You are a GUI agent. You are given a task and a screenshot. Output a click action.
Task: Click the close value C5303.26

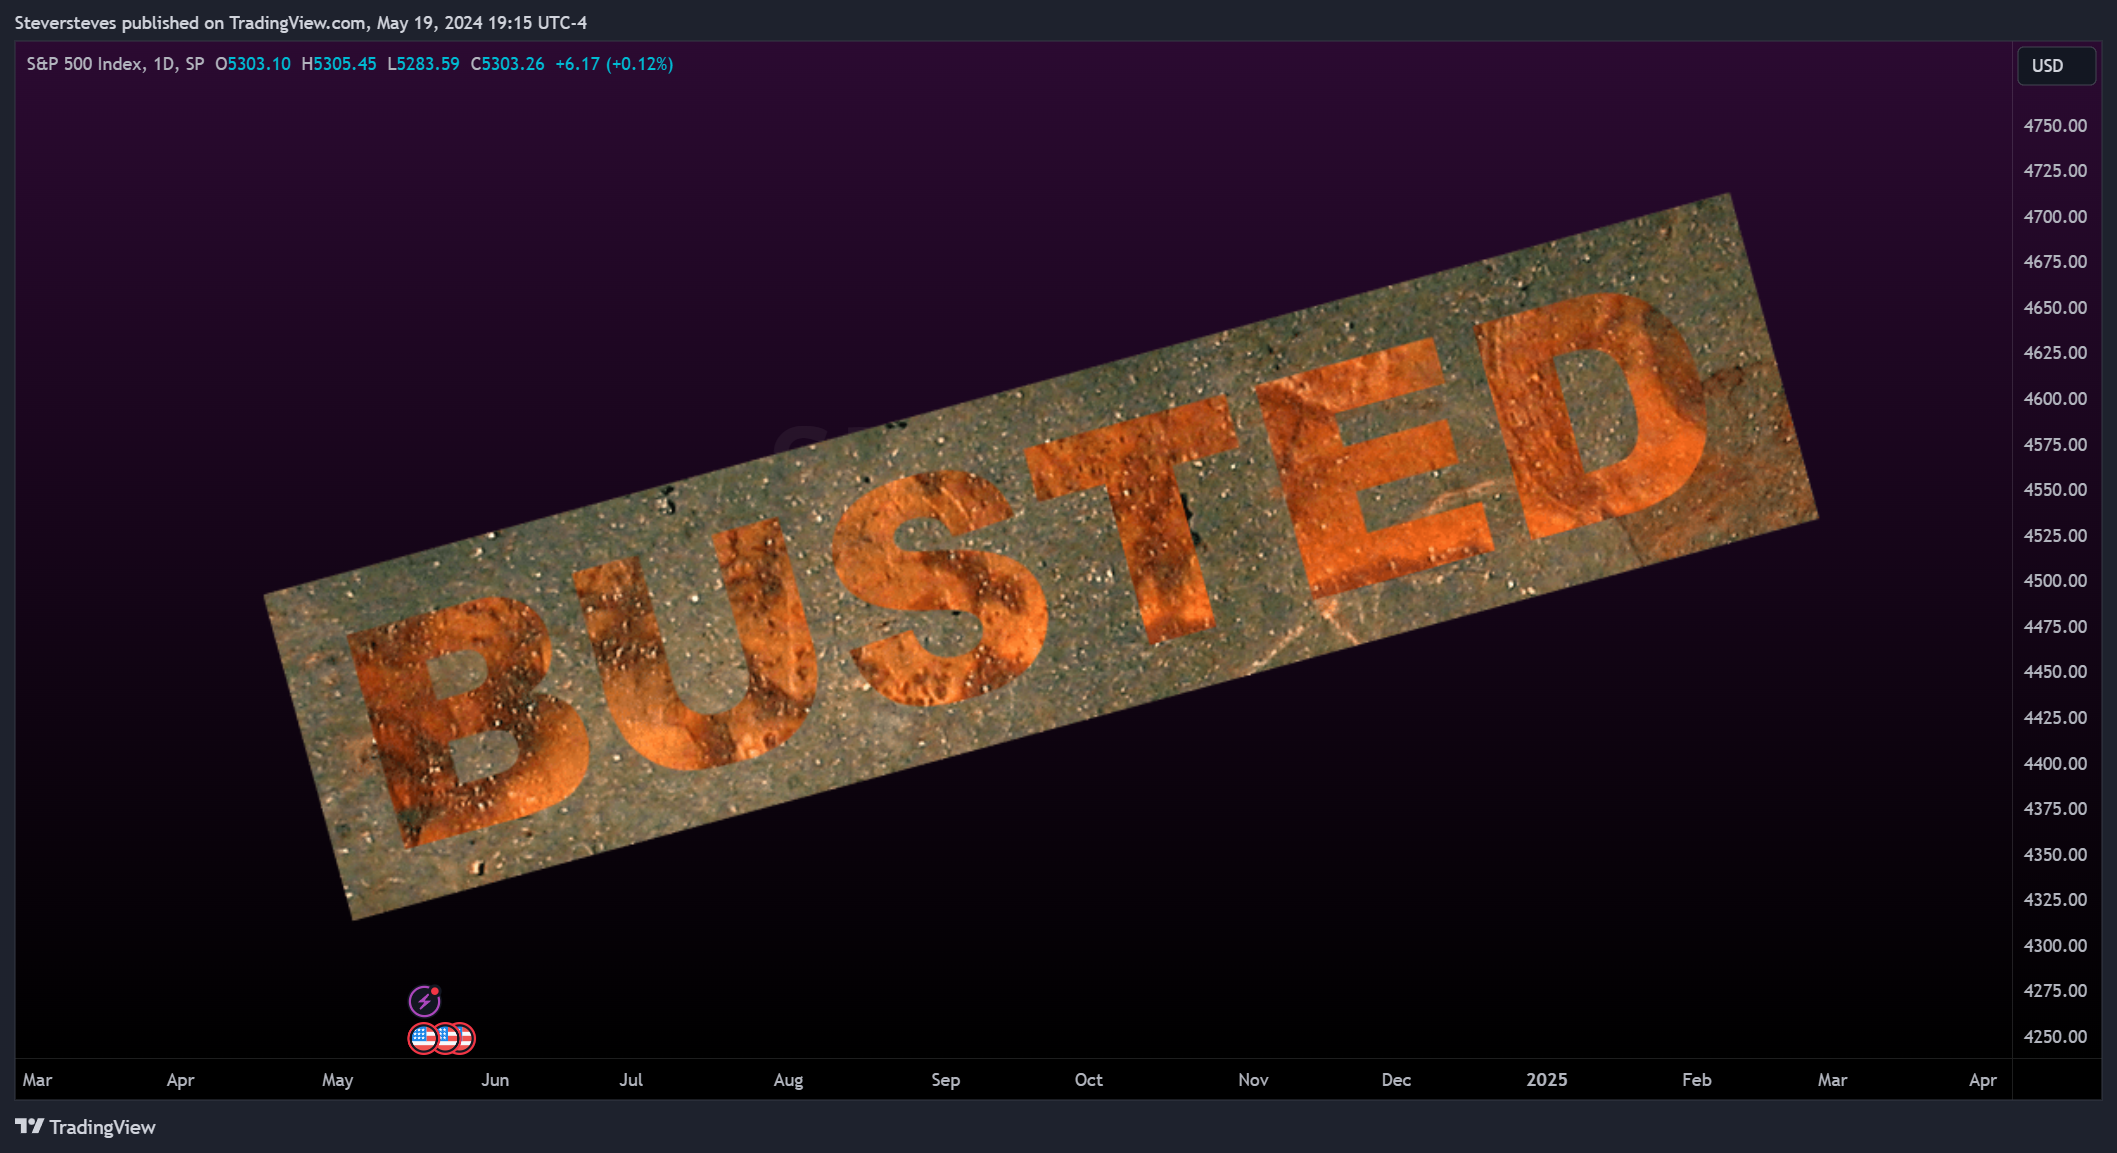point(507,64)
